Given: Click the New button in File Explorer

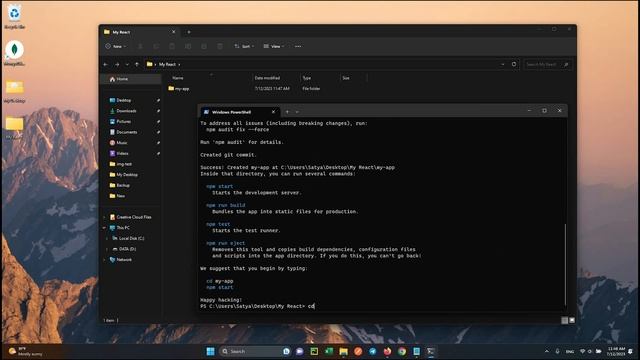Looking at the screenshot, I should pyautogui.click(x=116, y=47).
